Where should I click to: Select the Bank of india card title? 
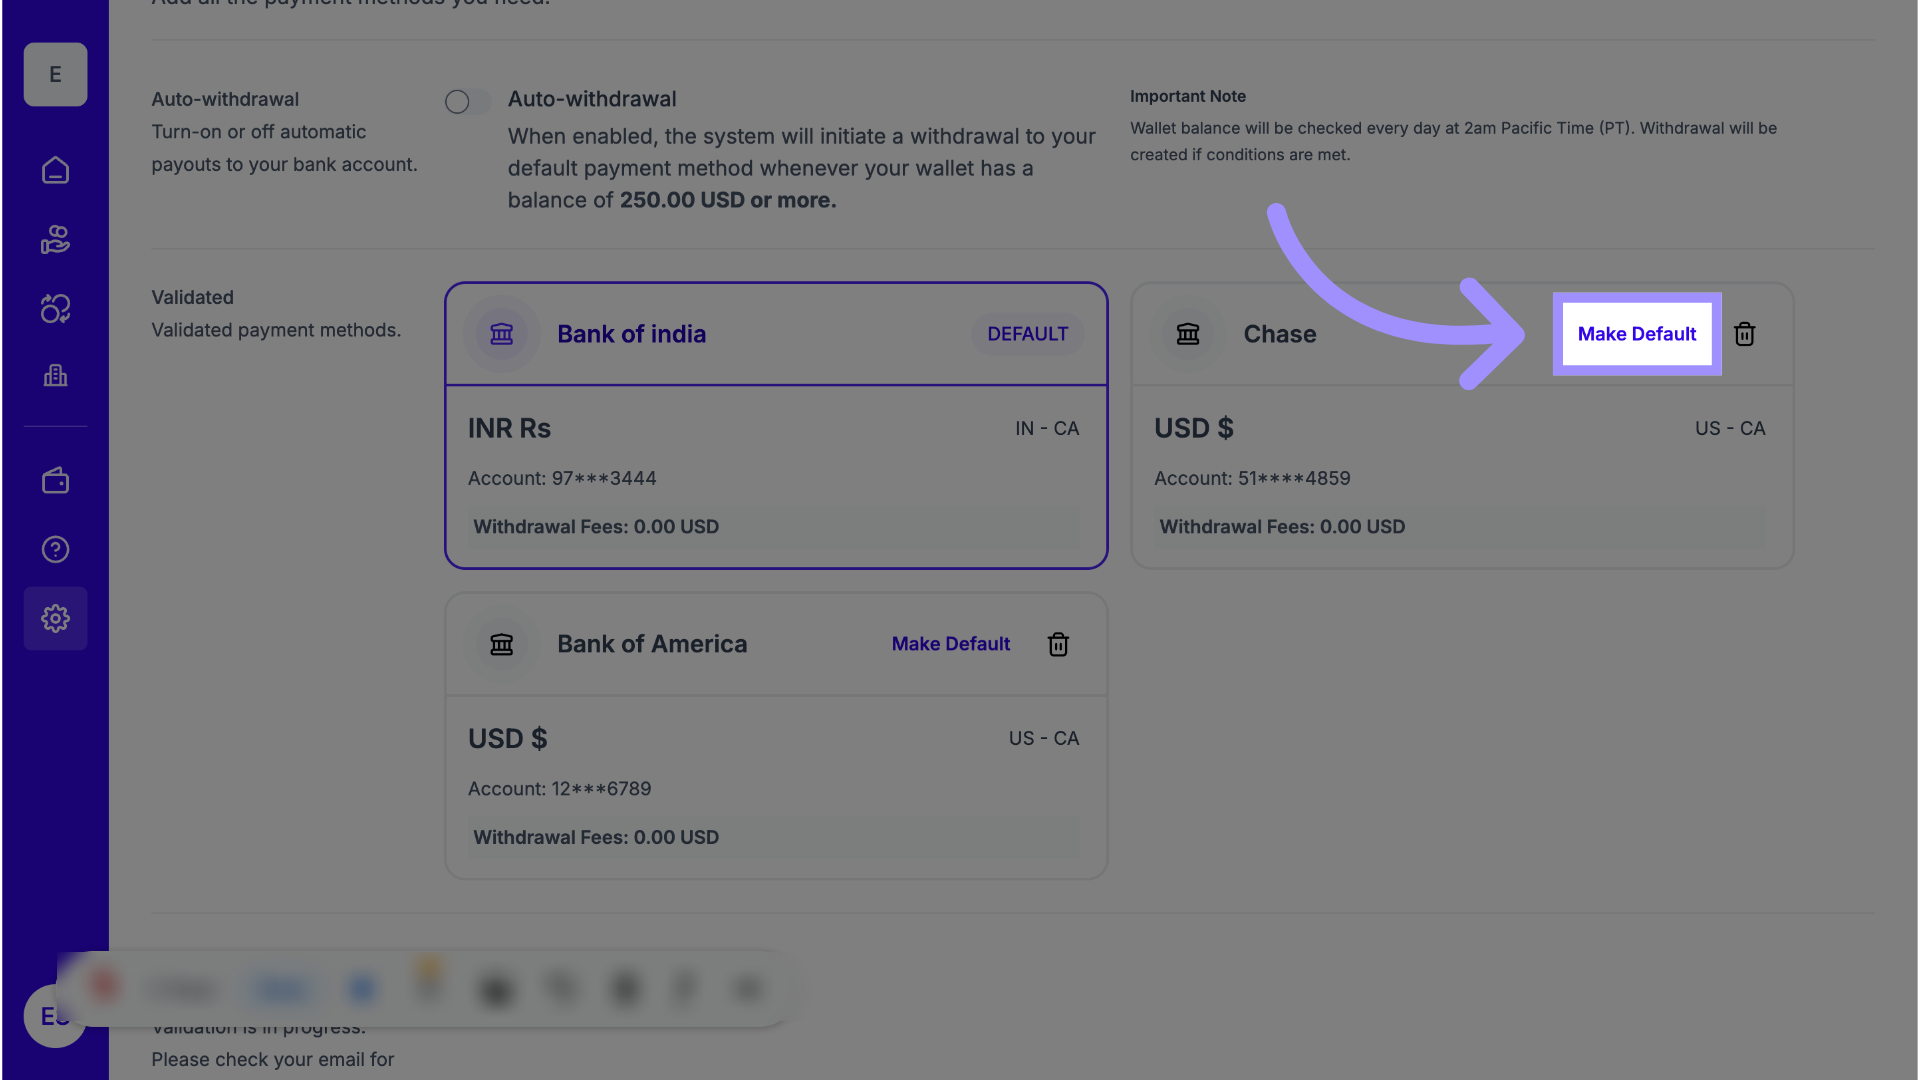coord(631,334)
